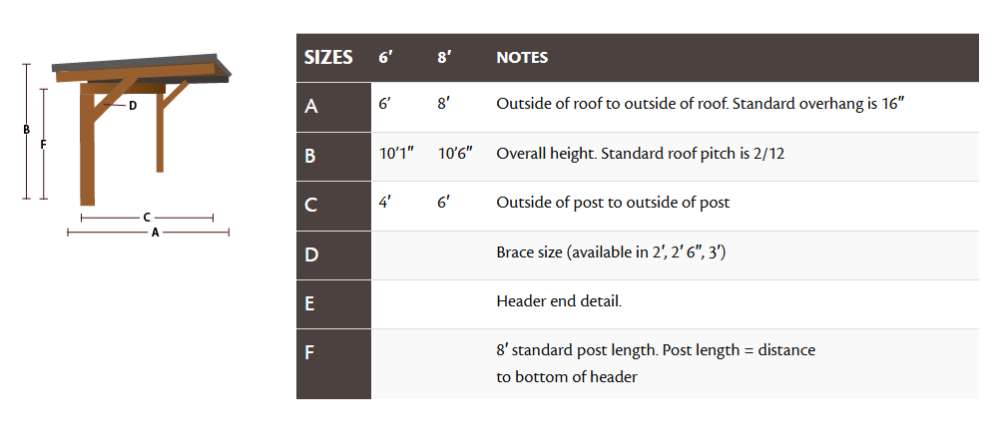1000x439 pixels.
Task: Click the 8' column header
Action: (444, 58)
